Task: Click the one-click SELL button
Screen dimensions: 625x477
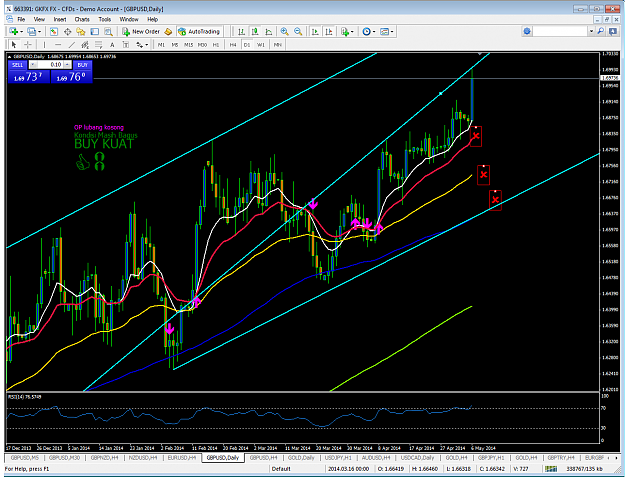Action: (x=17, y=65)
